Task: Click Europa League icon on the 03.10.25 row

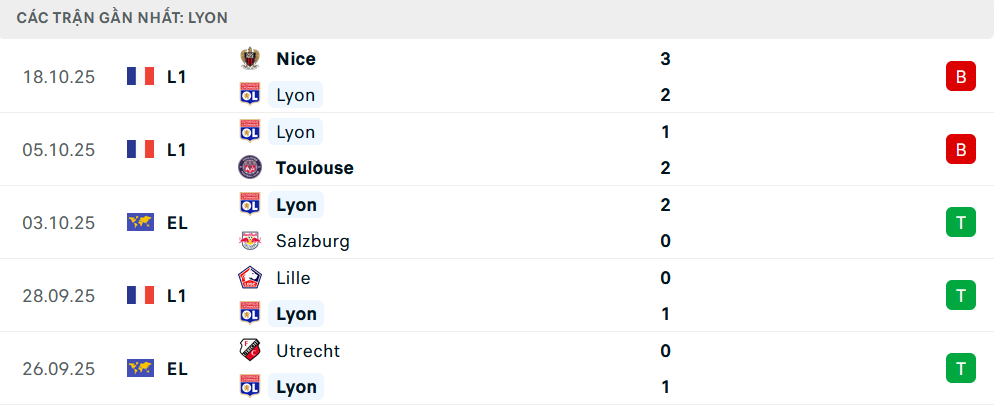Action: 140,222
